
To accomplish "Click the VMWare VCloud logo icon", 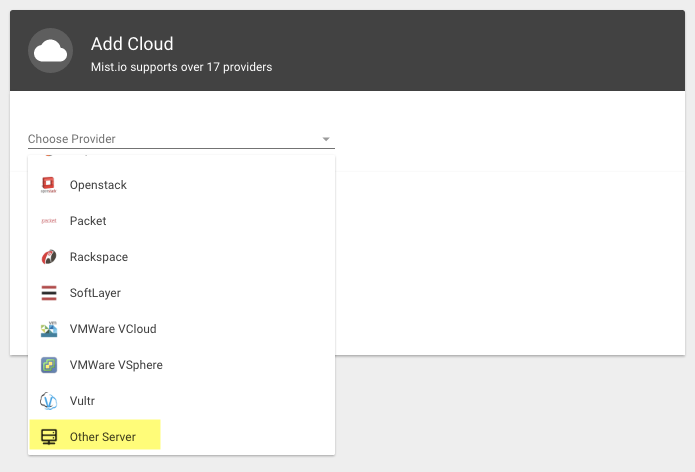I will coord(49,329).
